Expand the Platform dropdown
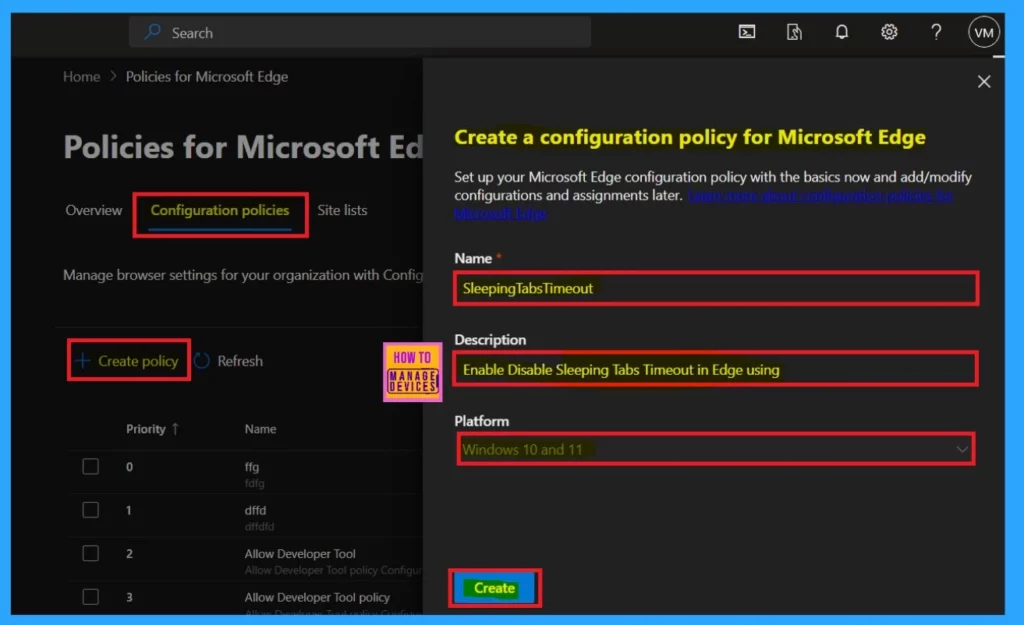Image resolution: width=1024 pixels, height=625 pixels. 716,449
